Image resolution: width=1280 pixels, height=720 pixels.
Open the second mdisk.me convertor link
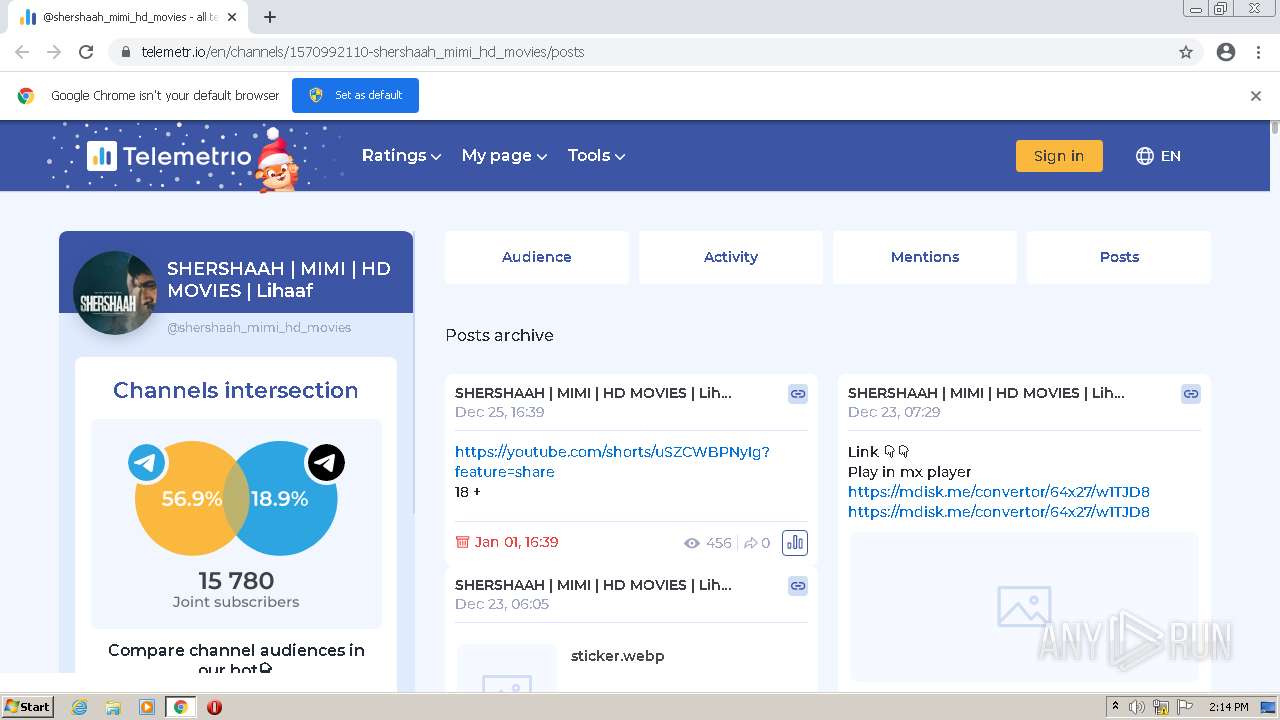999,512
